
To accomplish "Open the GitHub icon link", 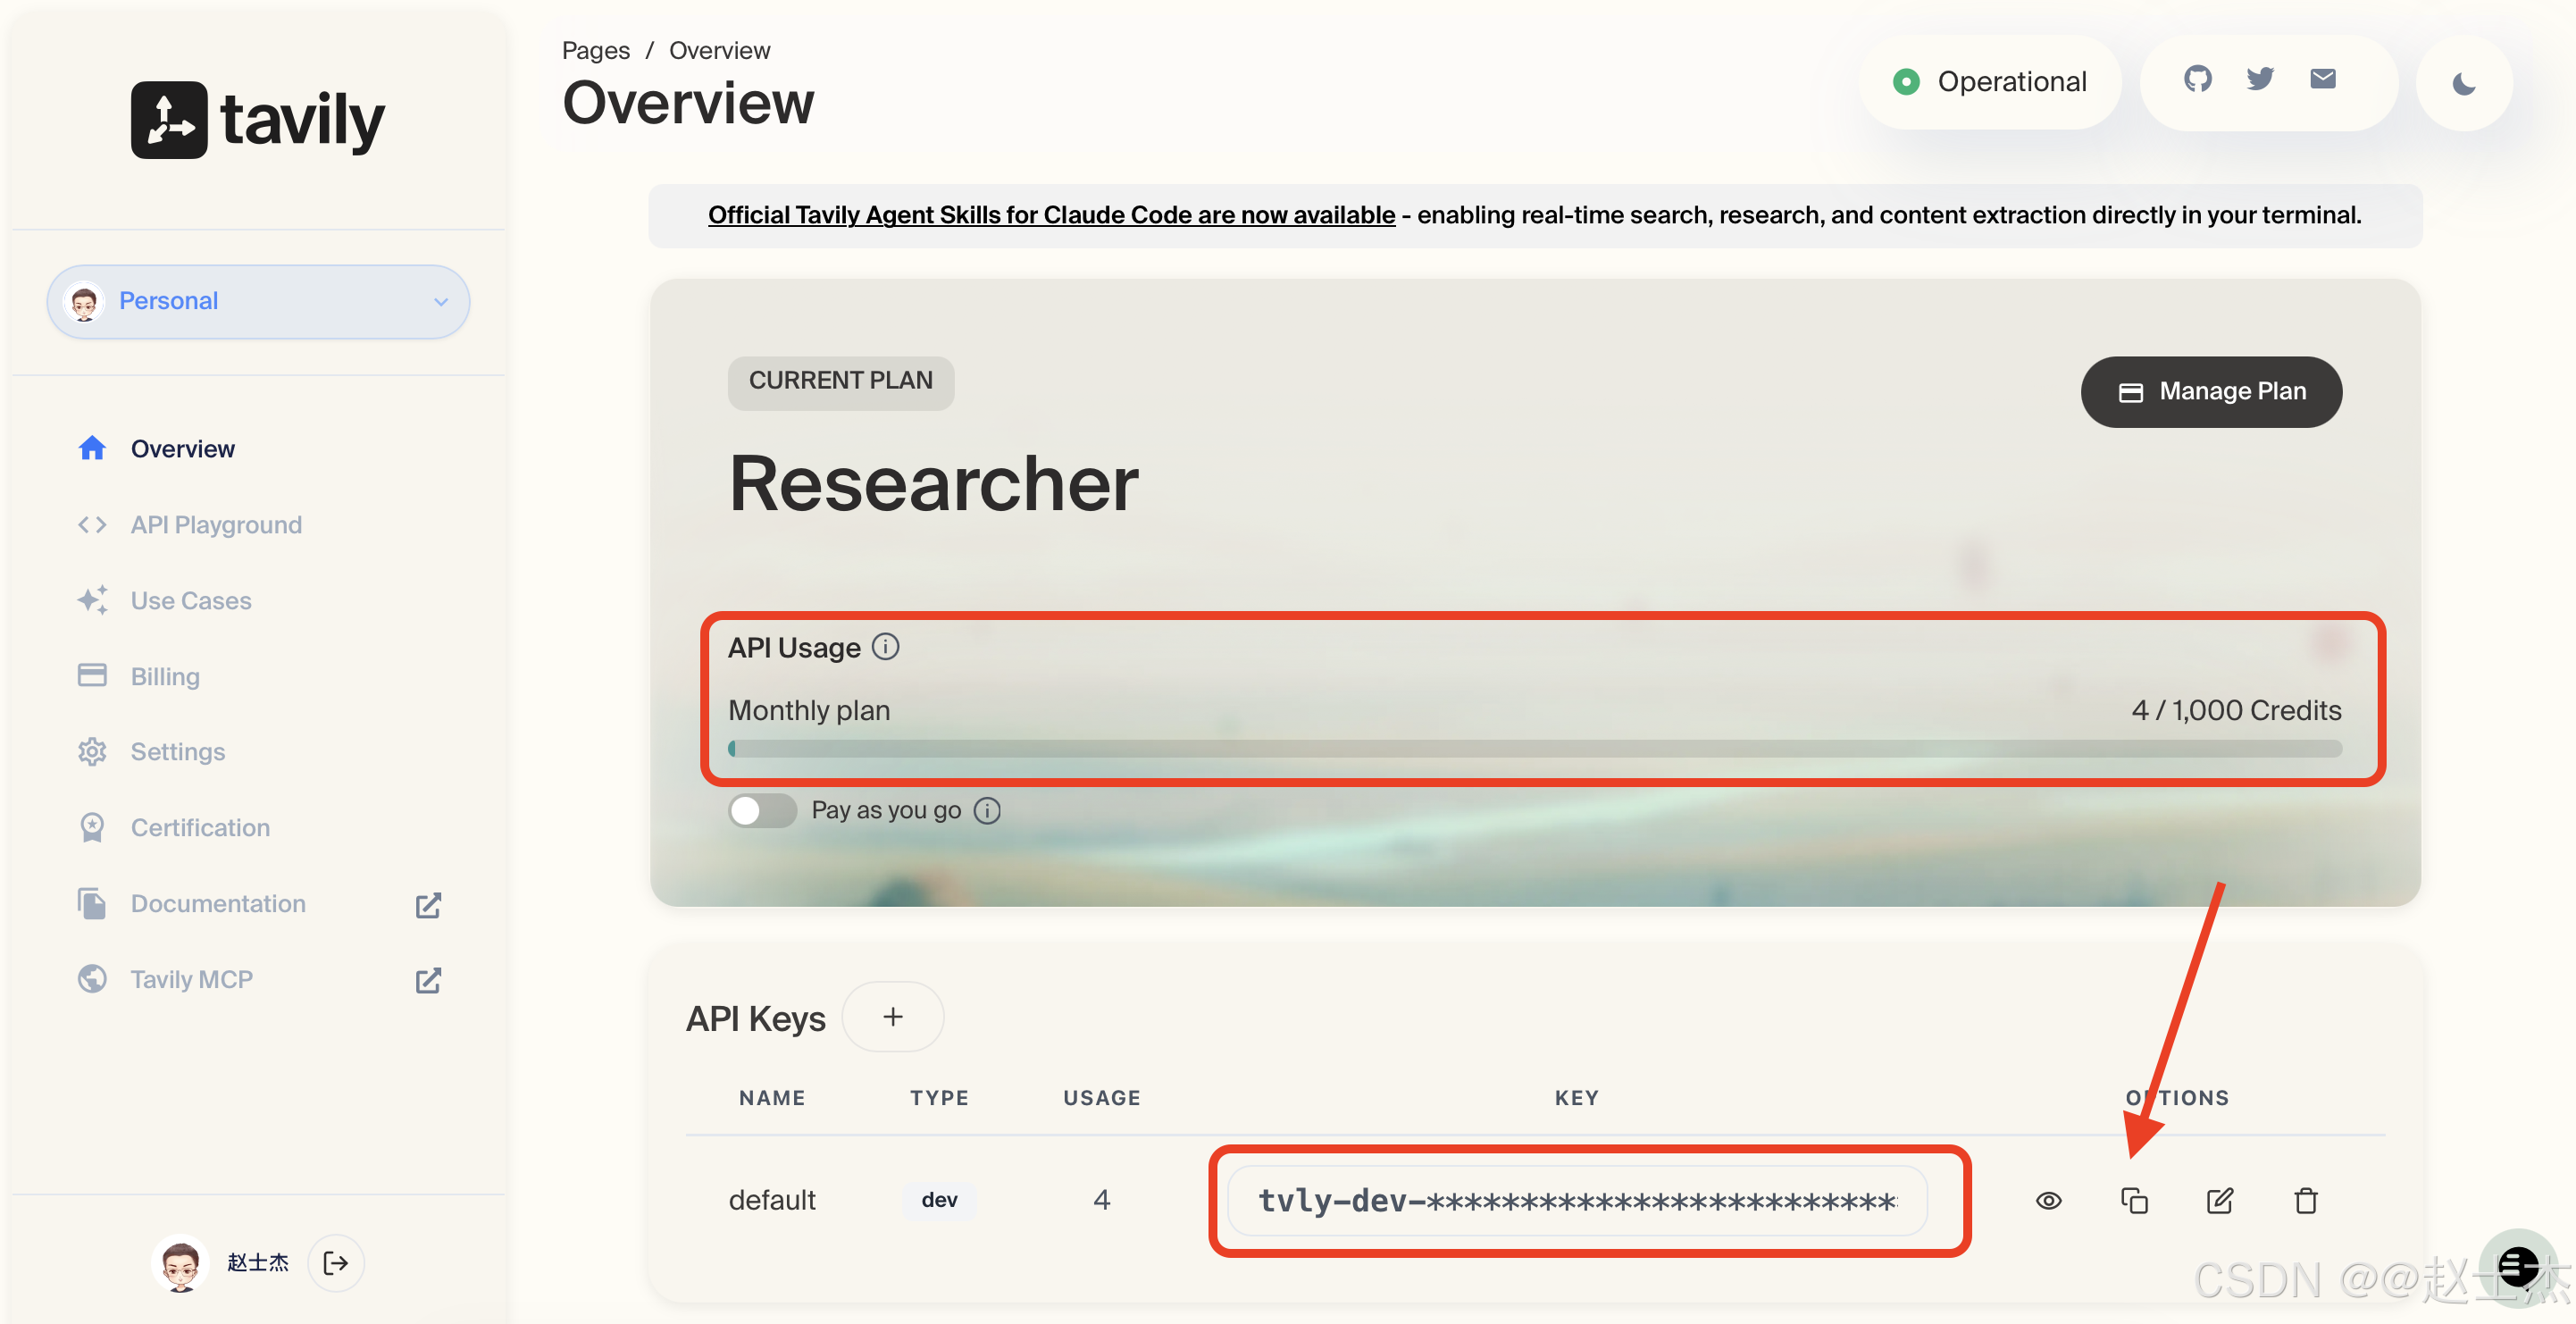I will point(2197,79).
